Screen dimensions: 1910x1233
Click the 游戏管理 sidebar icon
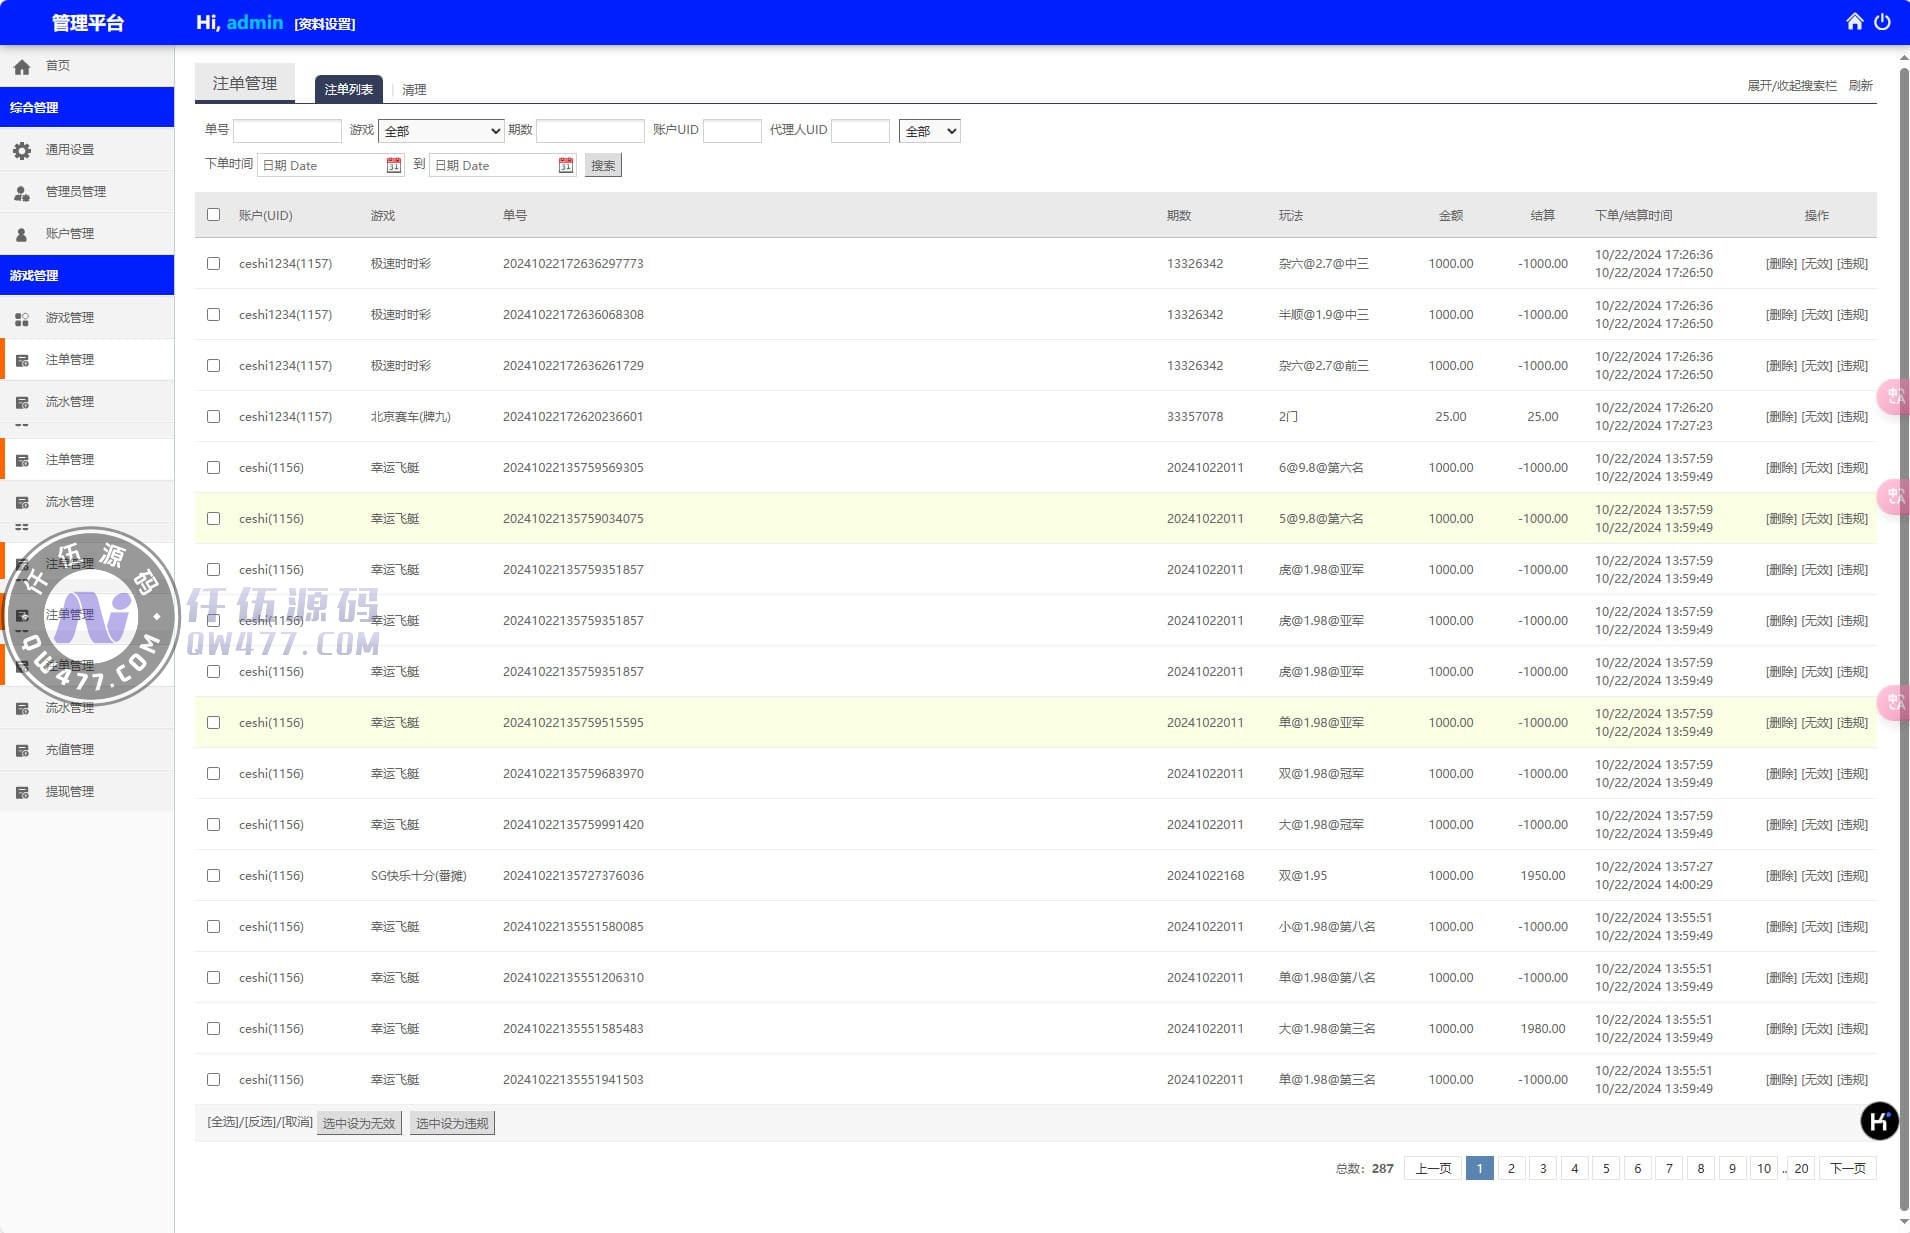[22, 318]
